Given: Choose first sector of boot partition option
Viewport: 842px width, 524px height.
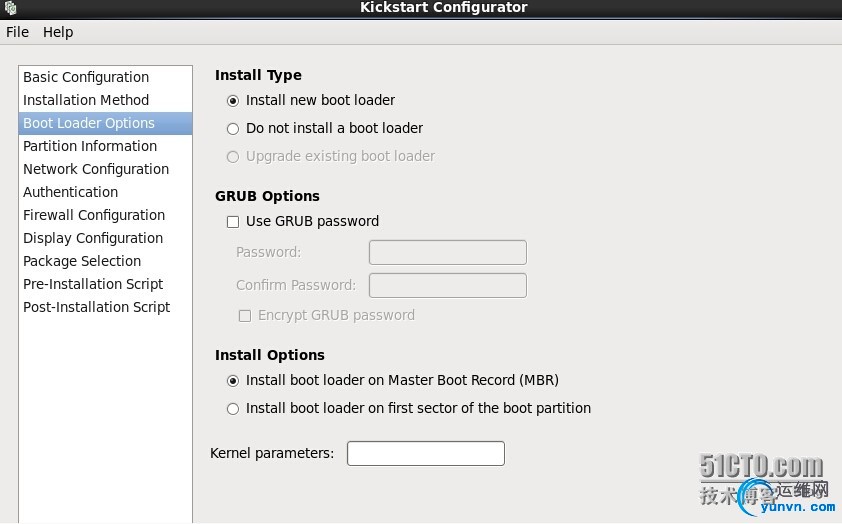Looking at the screenshot, I should pos(233,409).
